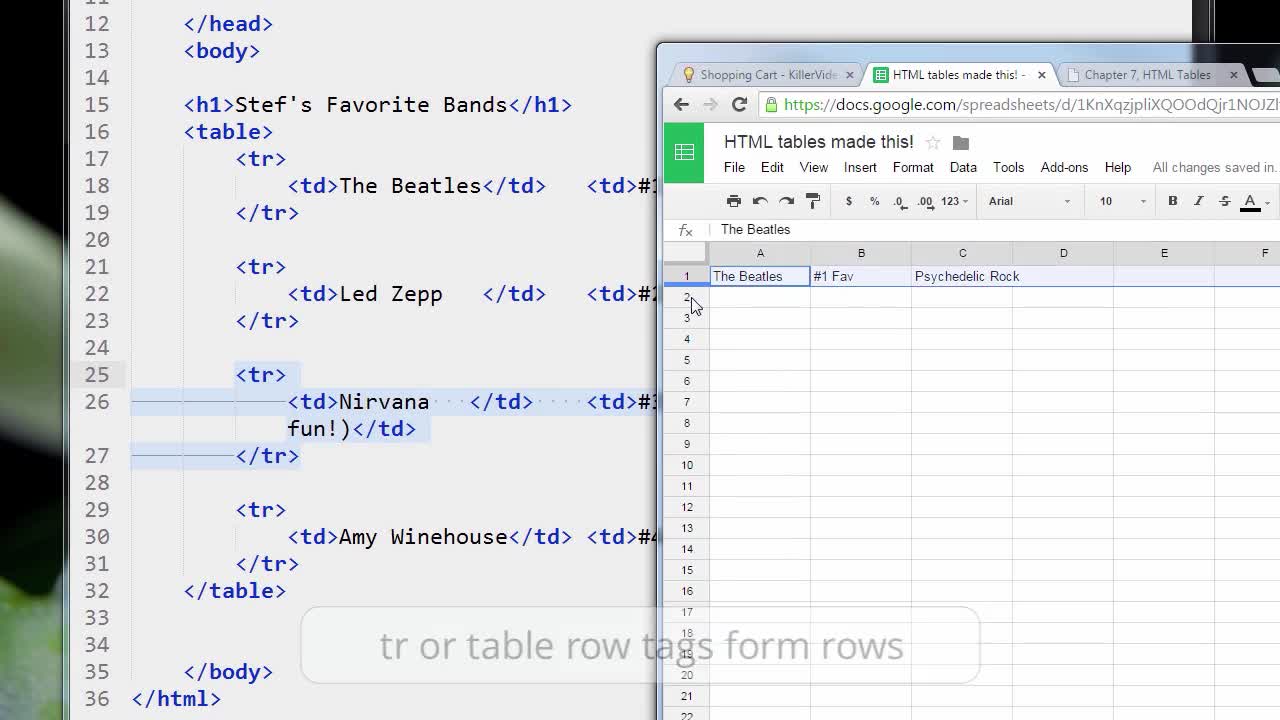Open the Tools menu in Sheets
Viewport: 1280px width, 720px height.
pos(1008,167)
